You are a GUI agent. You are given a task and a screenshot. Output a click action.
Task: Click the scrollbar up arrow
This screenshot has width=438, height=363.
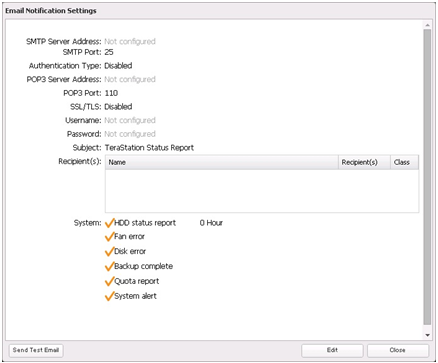(427, 25)
